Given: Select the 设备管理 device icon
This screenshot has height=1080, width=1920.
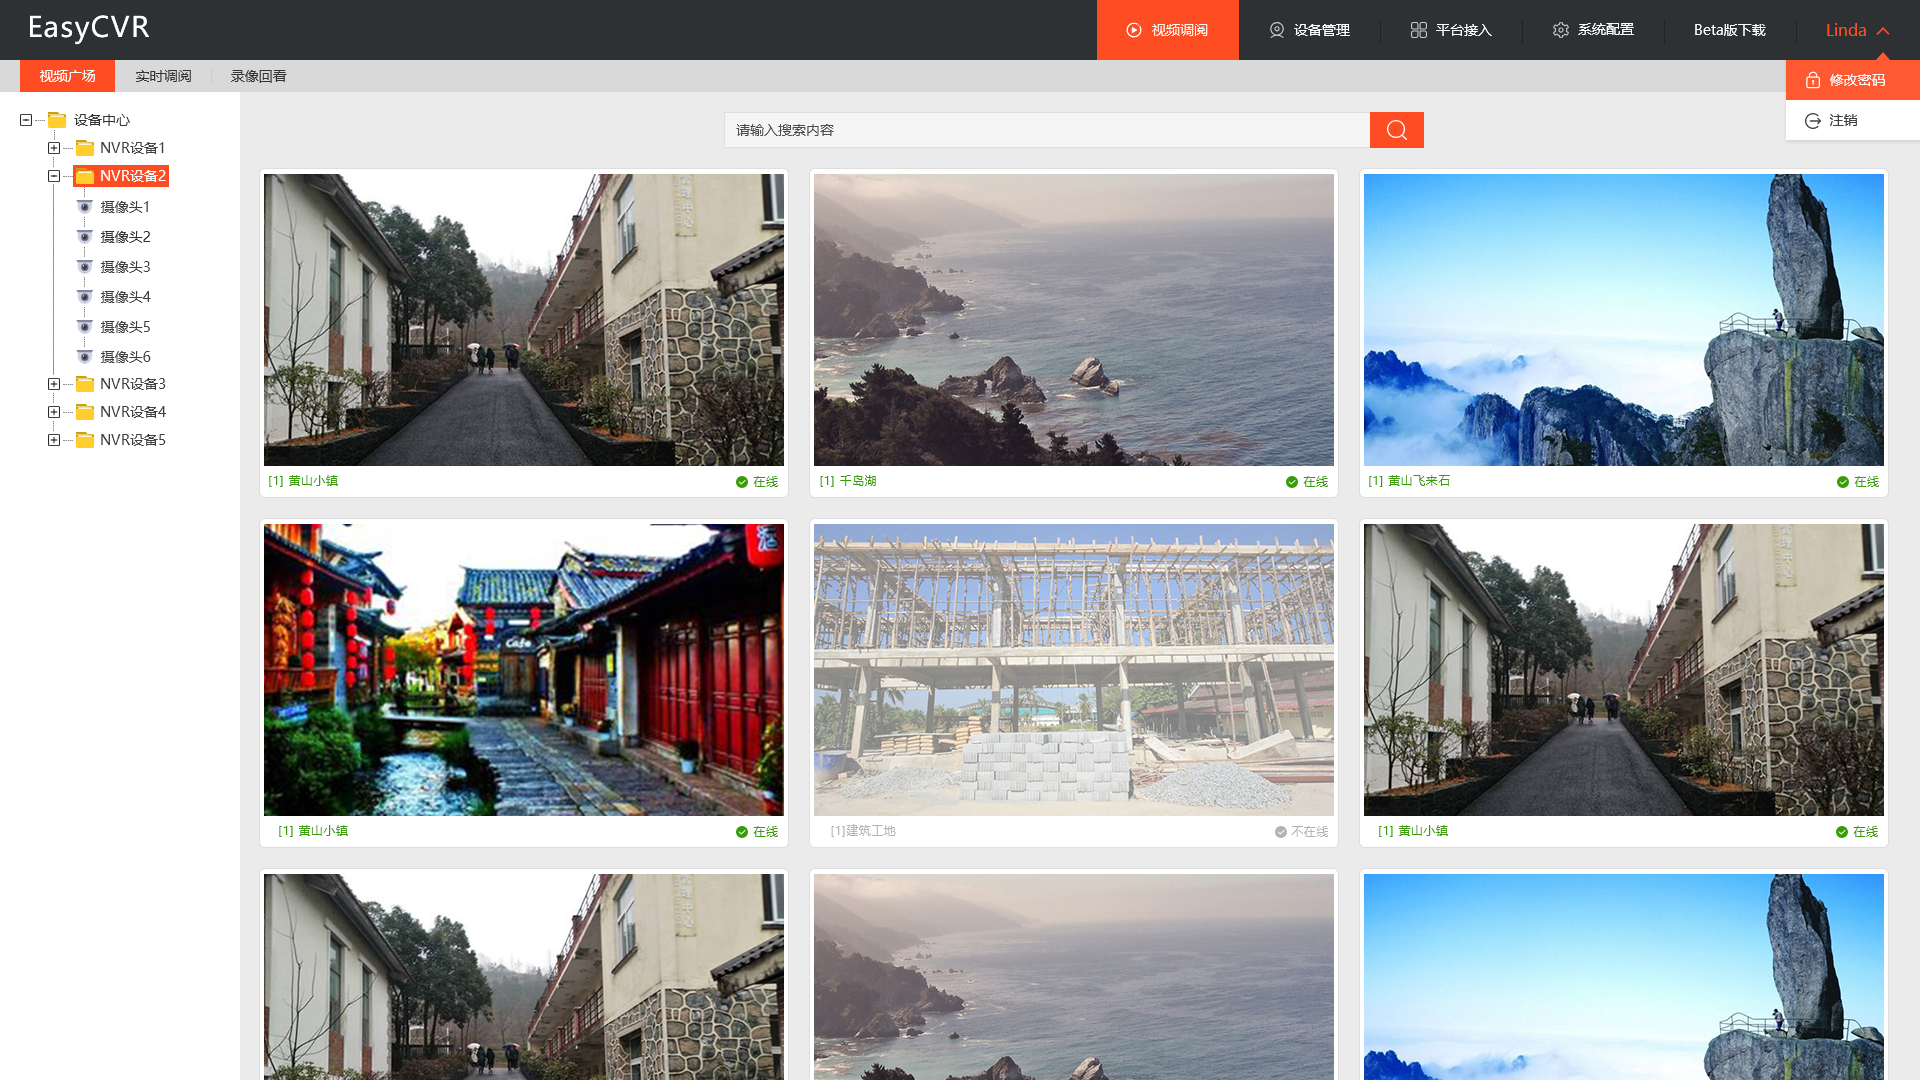Looking at the screenshot, I should click(1275, 30).
